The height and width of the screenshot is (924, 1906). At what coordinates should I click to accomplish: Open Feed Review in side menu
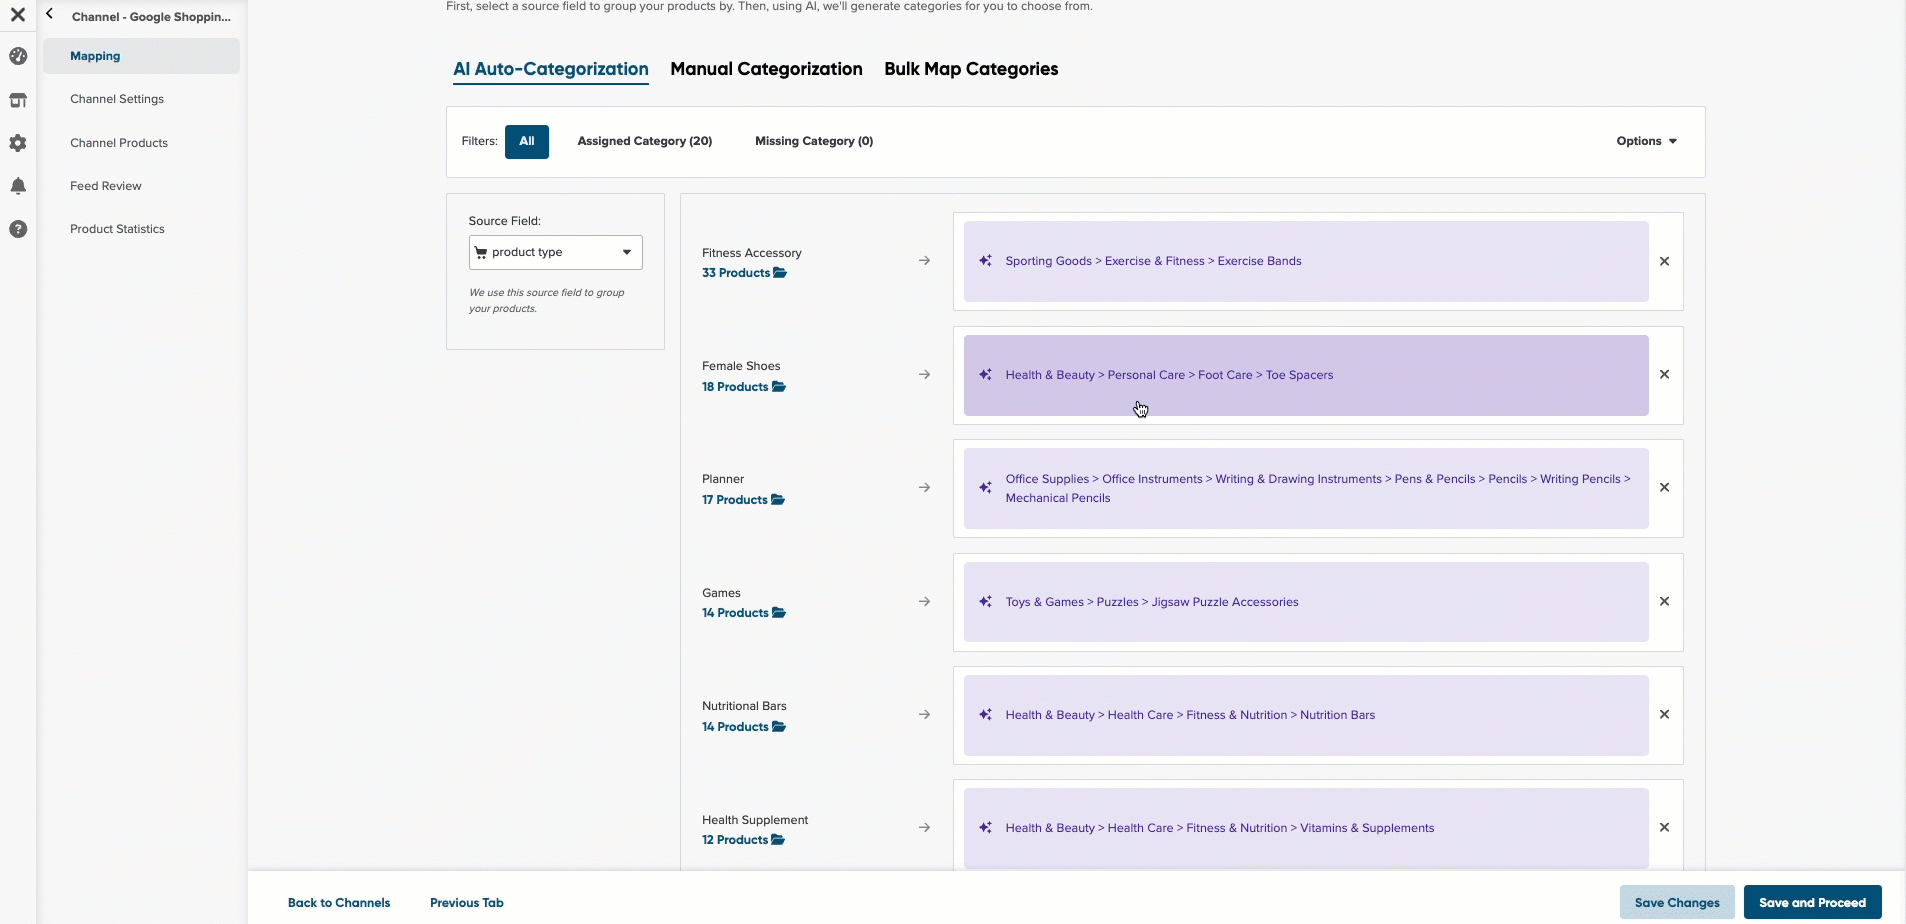tap(106, 186)
